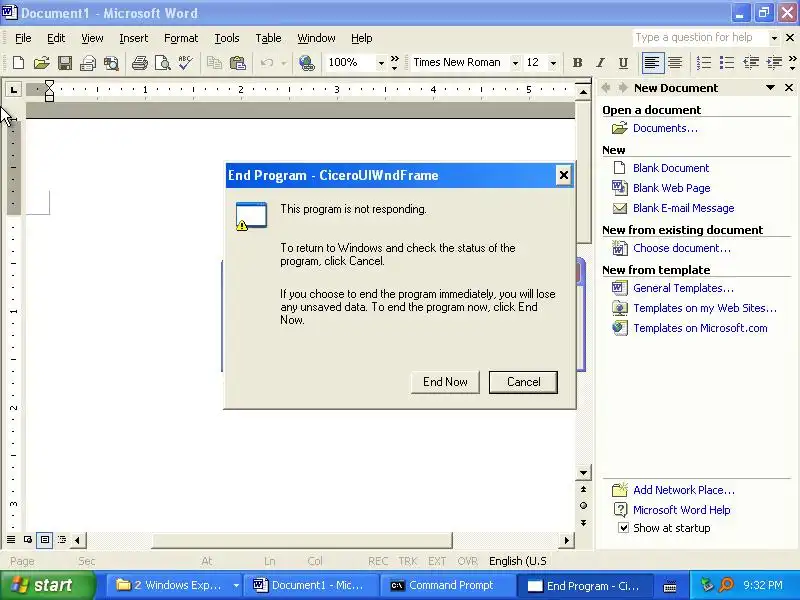The width and height of the screenshot is (800, 600).
Task: Click the Print Preview icon
Action: (x=163, y=63)
